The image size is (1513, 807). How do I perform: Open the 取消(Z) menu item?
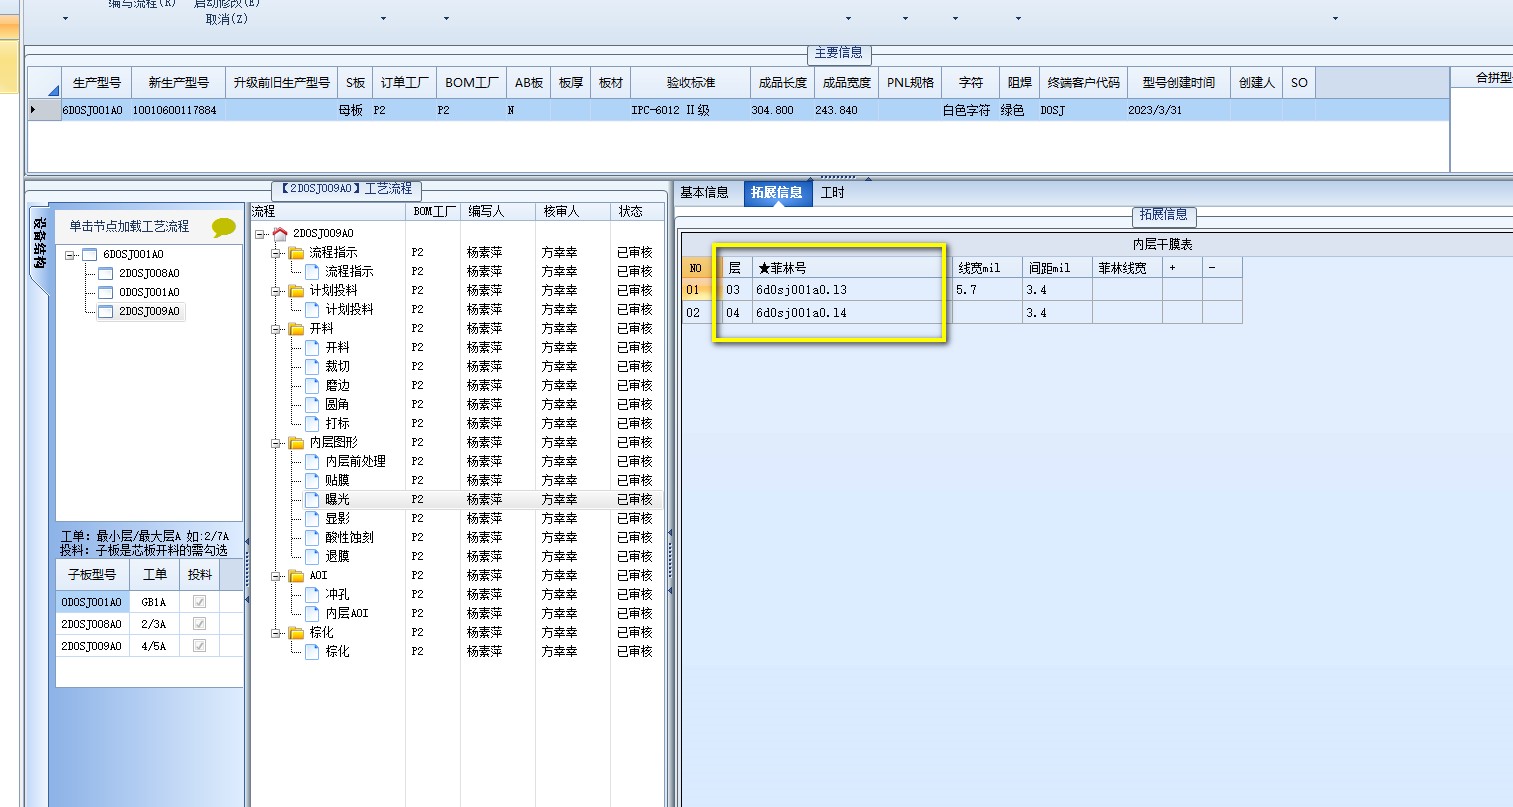pos(226,19)
